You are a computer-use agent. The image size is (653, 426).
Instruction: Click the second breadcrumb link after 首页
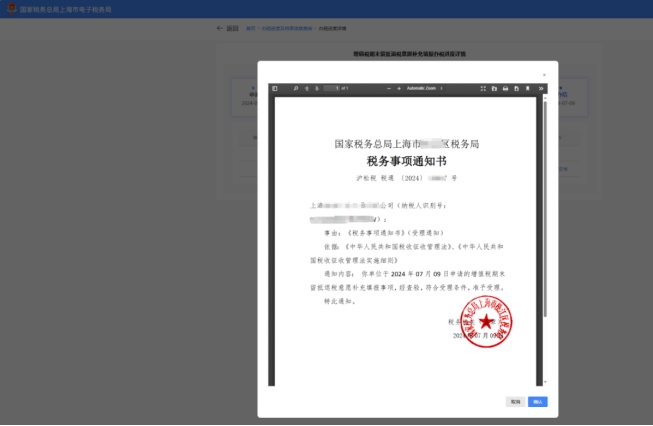point(287,28)
